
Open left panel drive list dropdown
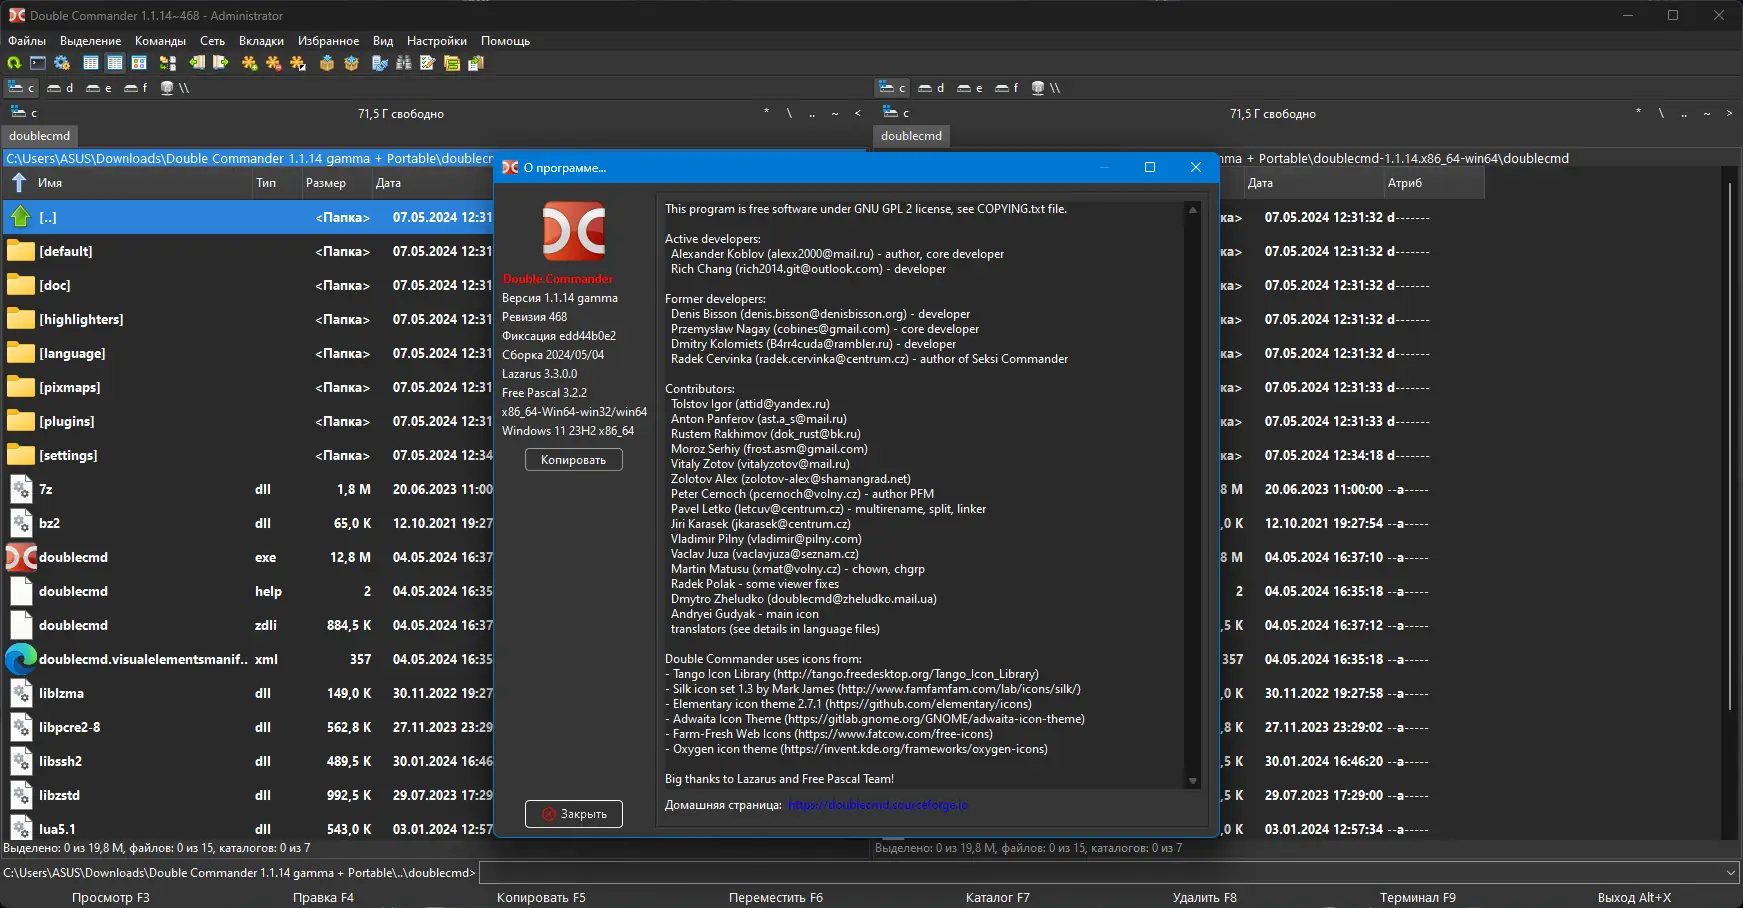pyautogui.click(x=24, y=113)
